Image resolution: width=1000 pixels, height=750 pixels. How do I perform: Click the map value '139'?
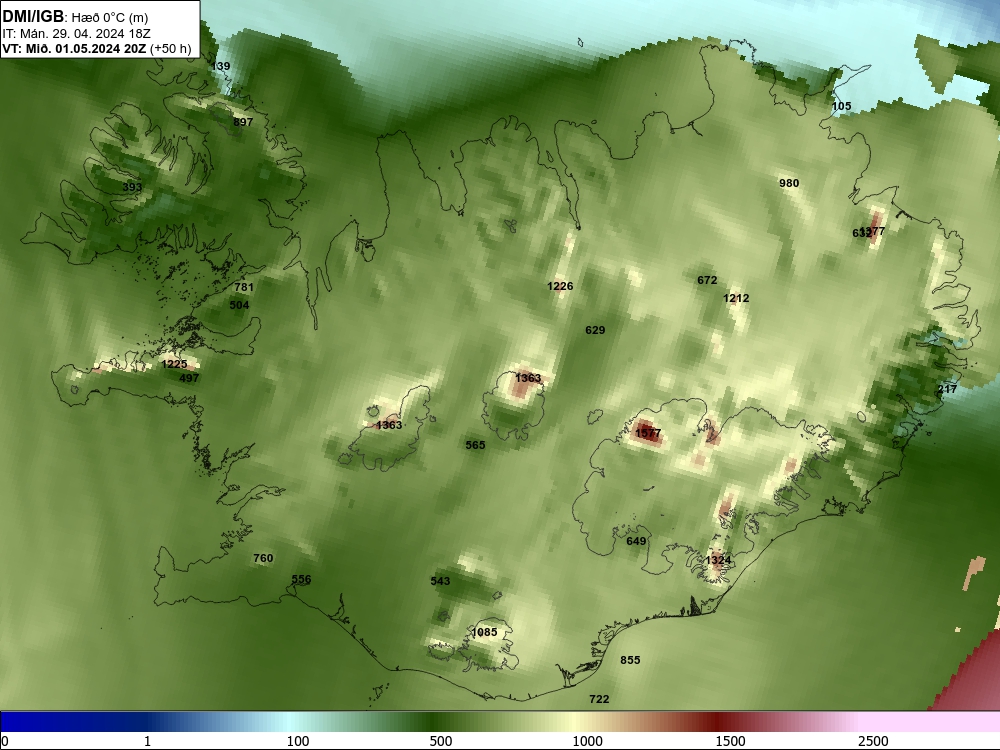220,66
